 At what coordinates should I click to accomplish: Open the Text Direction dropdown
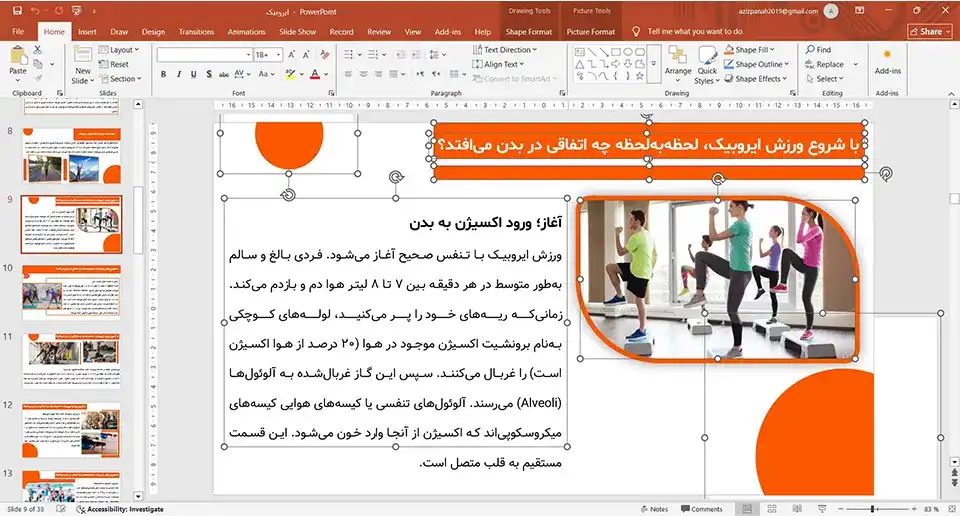[x=504, y=50]
